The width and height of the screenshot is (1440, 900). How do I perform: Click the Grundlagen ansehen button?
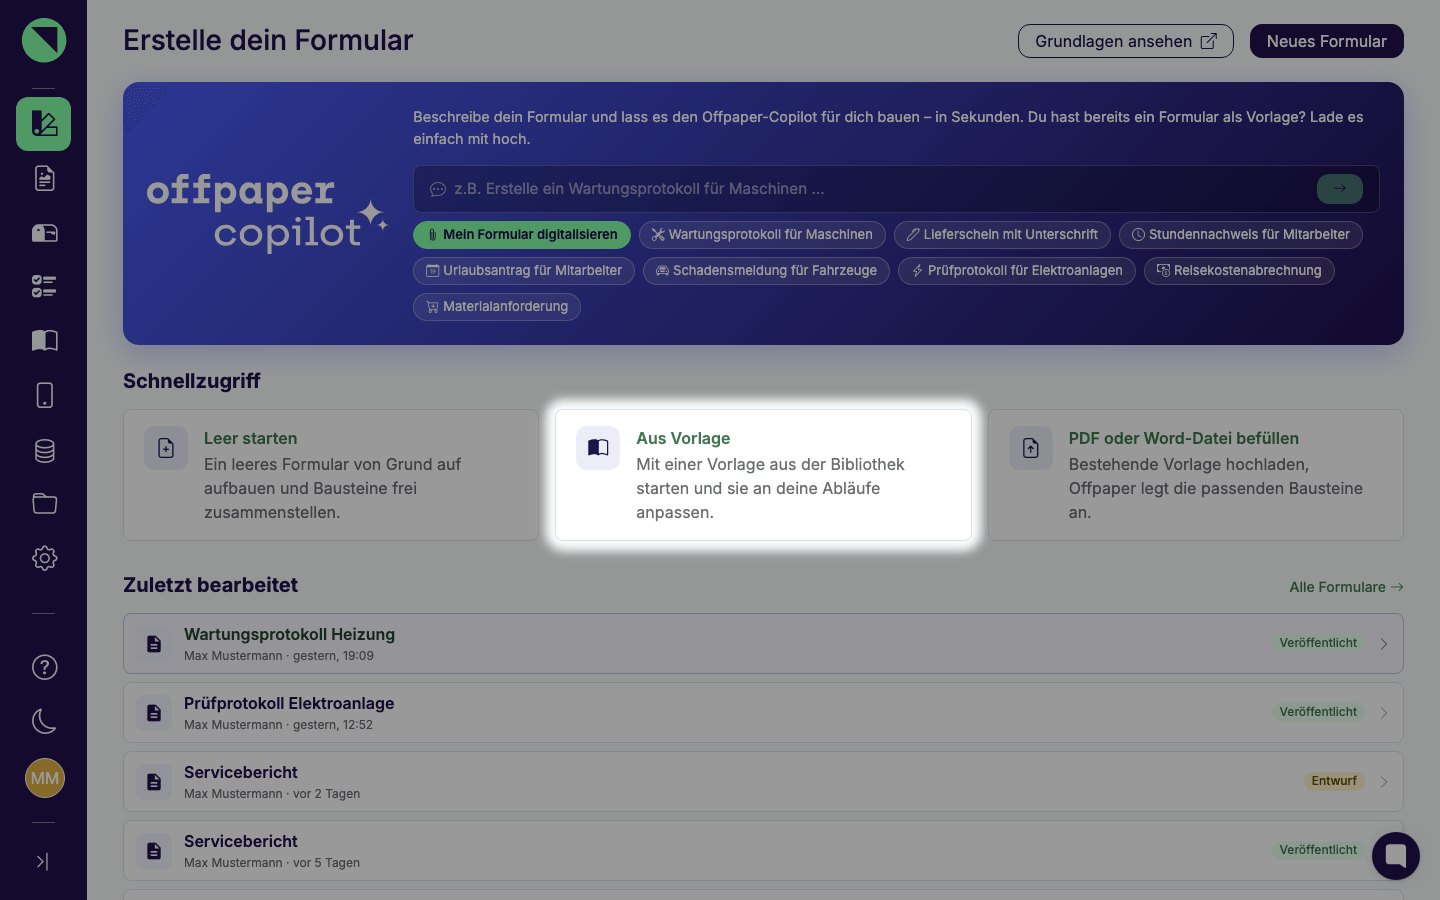click(x=1125, y=41)
